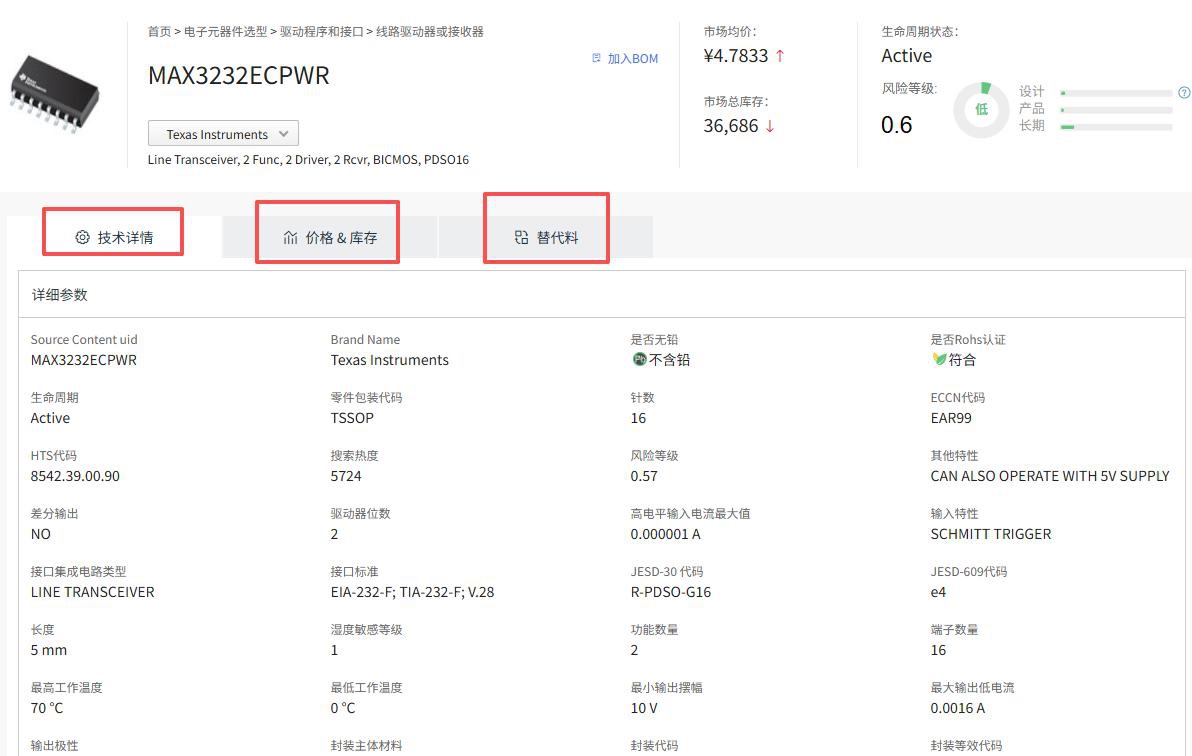Image resolution: width=1192 pixels, height=756 pixels.
Task: Click the 设计 risk progress bar
Action: coord(1116,93)
